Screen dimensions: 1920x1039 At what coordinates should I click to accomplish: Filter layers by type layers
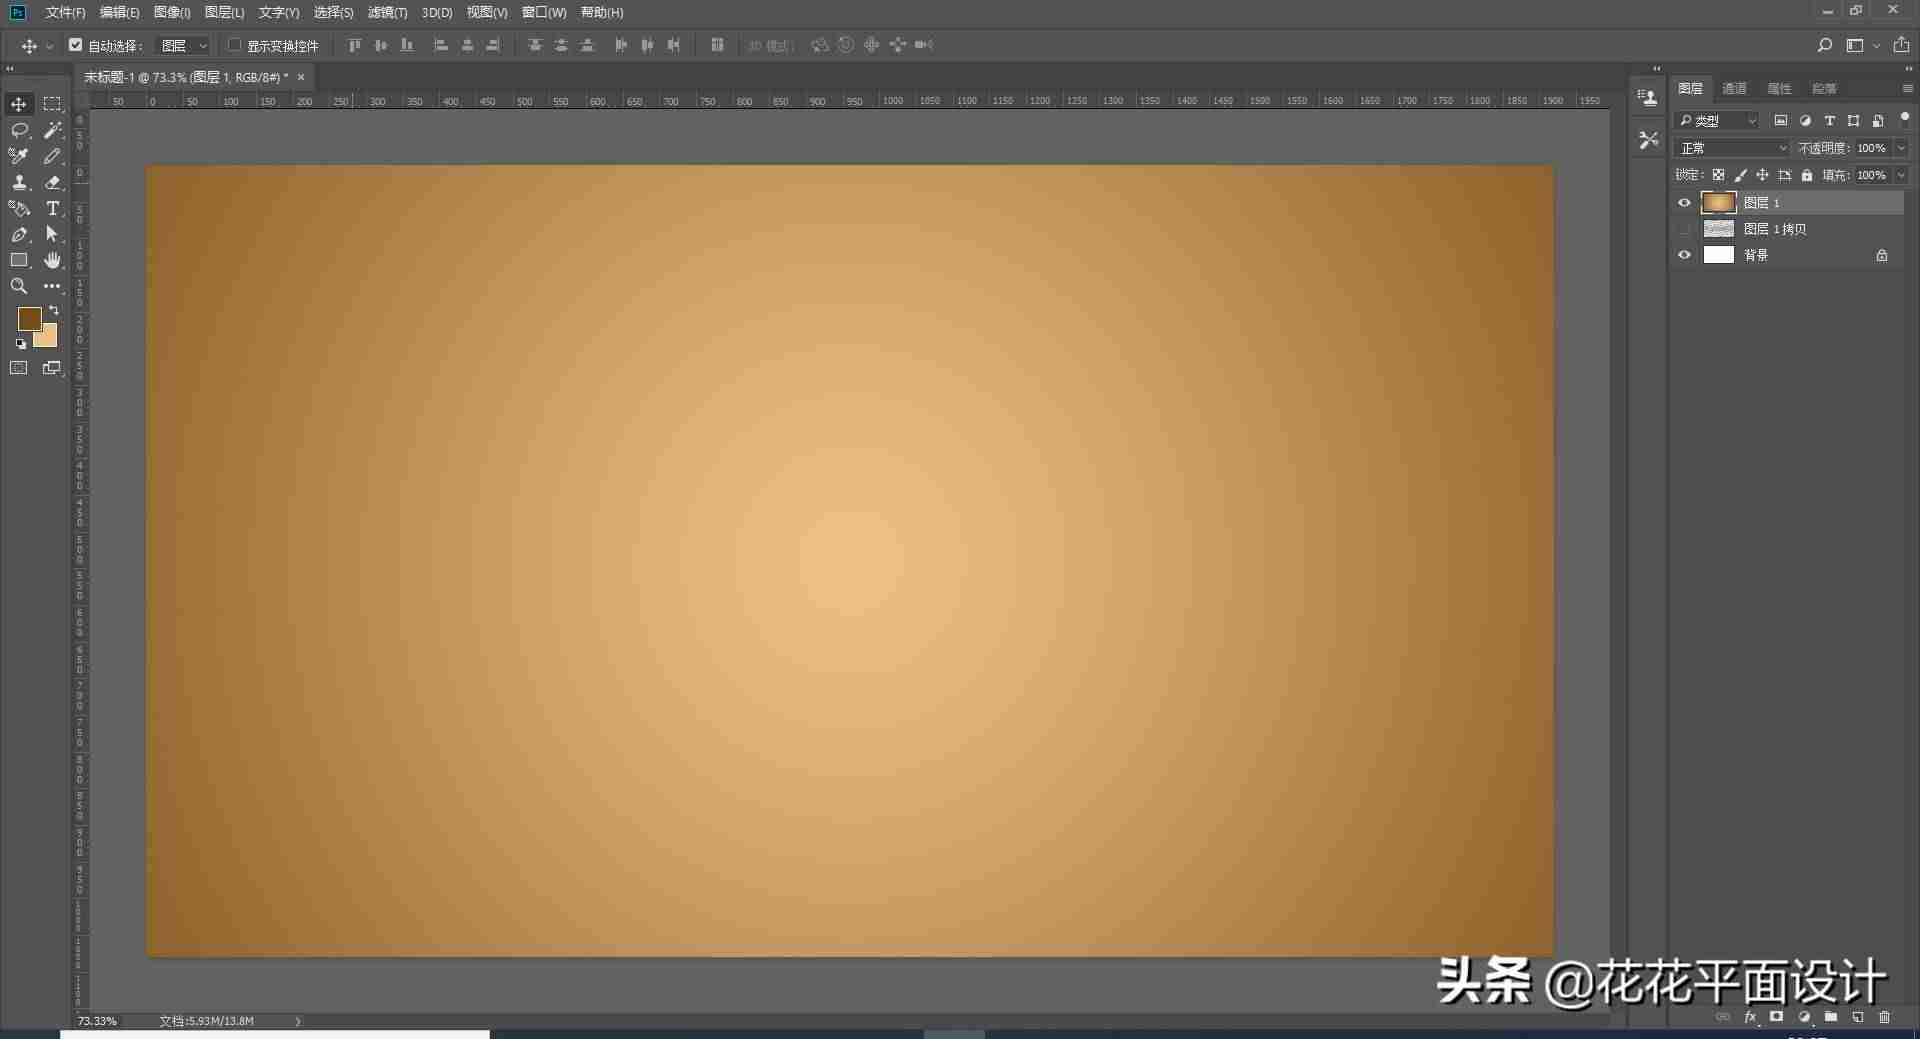click(1830, 121)
